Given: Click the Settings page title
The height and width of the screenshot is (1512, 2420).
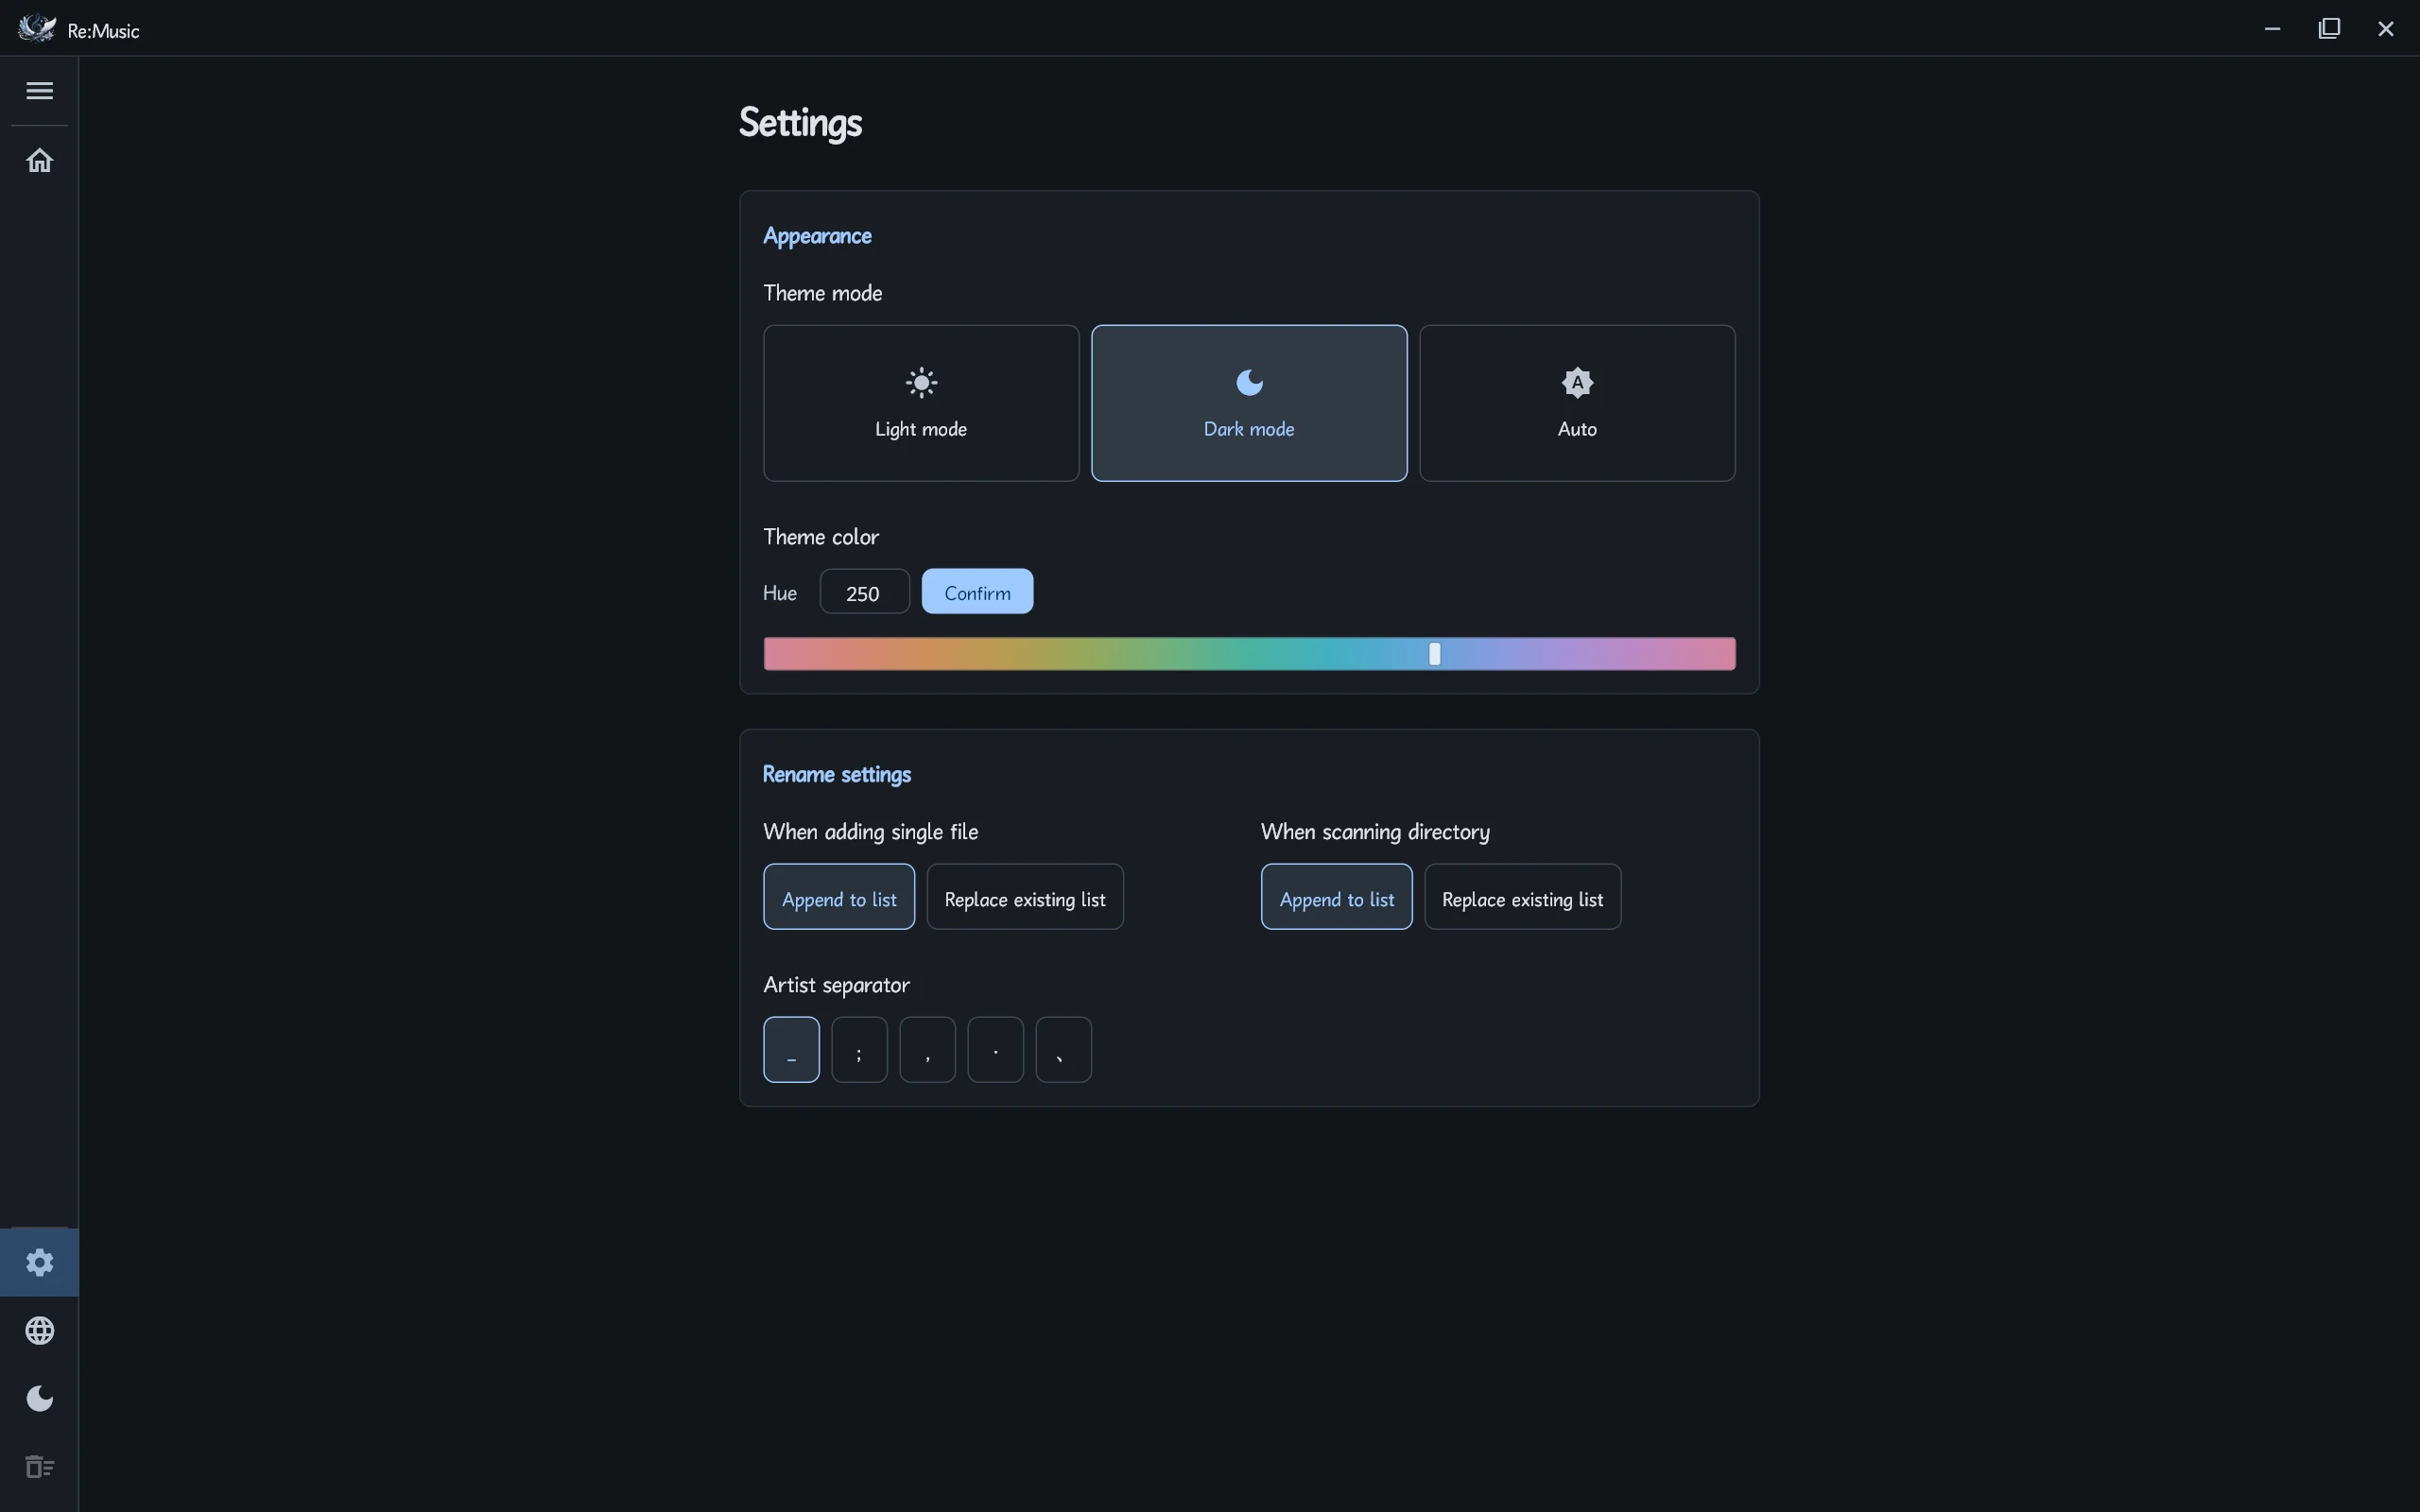Looking at the screenshot, I should click(x=800, y=123).
